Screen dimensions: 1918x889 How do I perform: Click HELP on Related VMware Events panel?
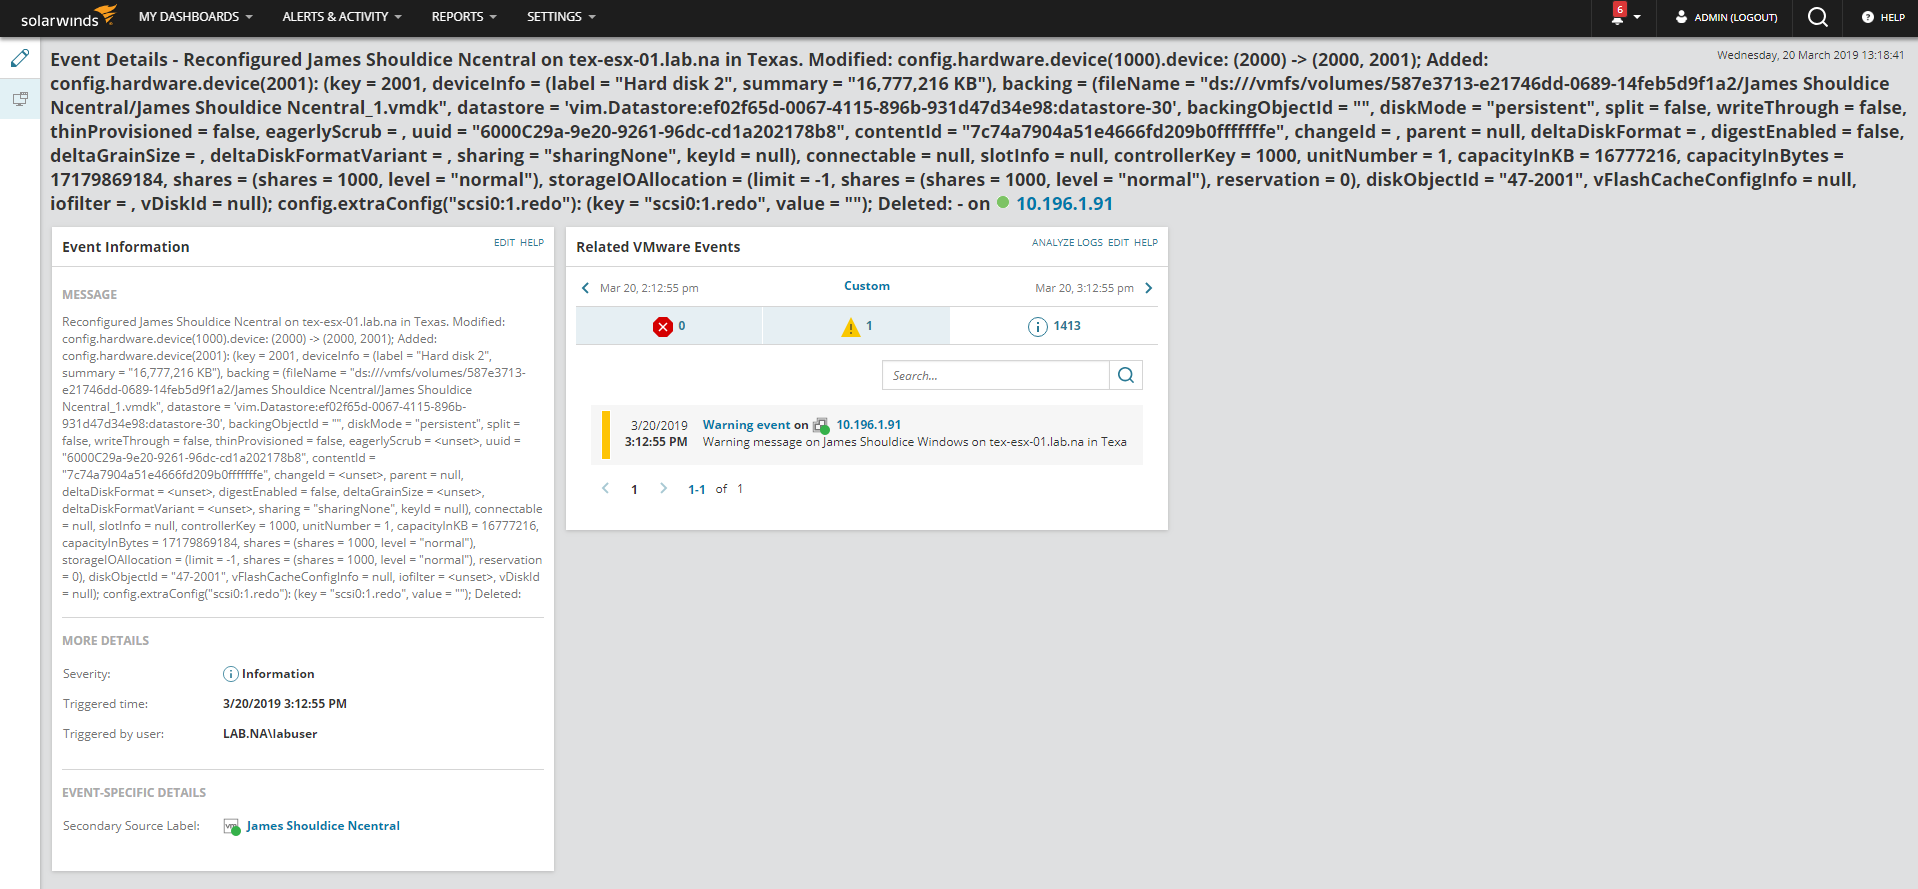pyautogui.click(x=1146, y=243)
